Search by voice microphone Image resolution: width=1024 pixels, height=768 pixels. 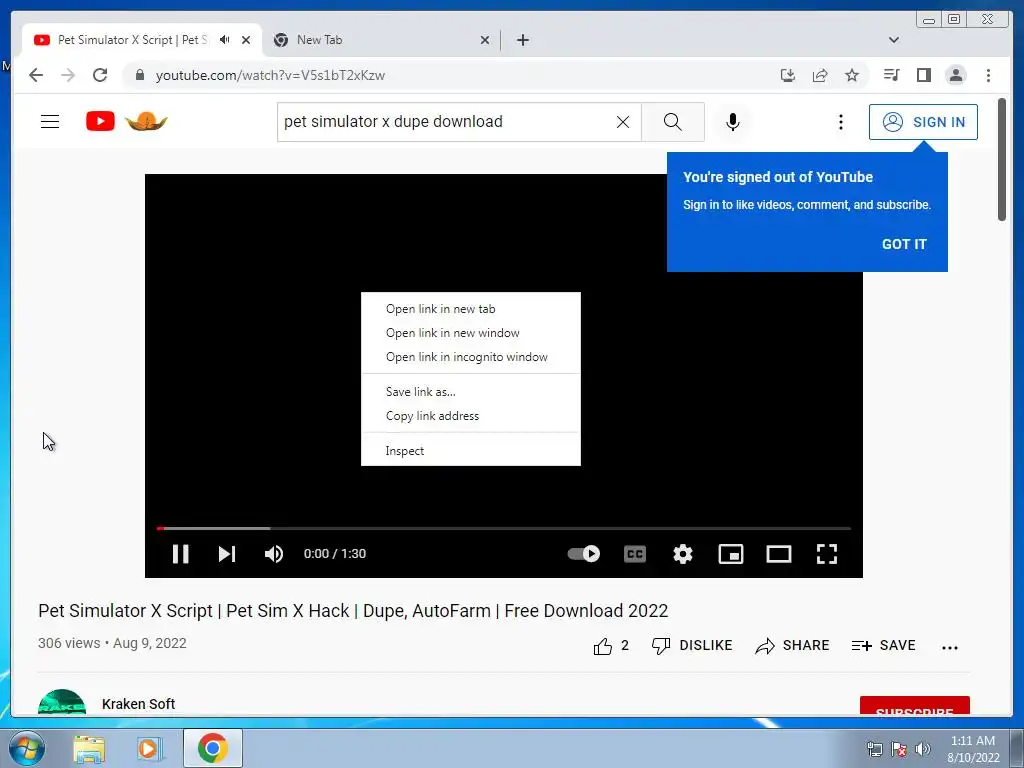[733, 122]
